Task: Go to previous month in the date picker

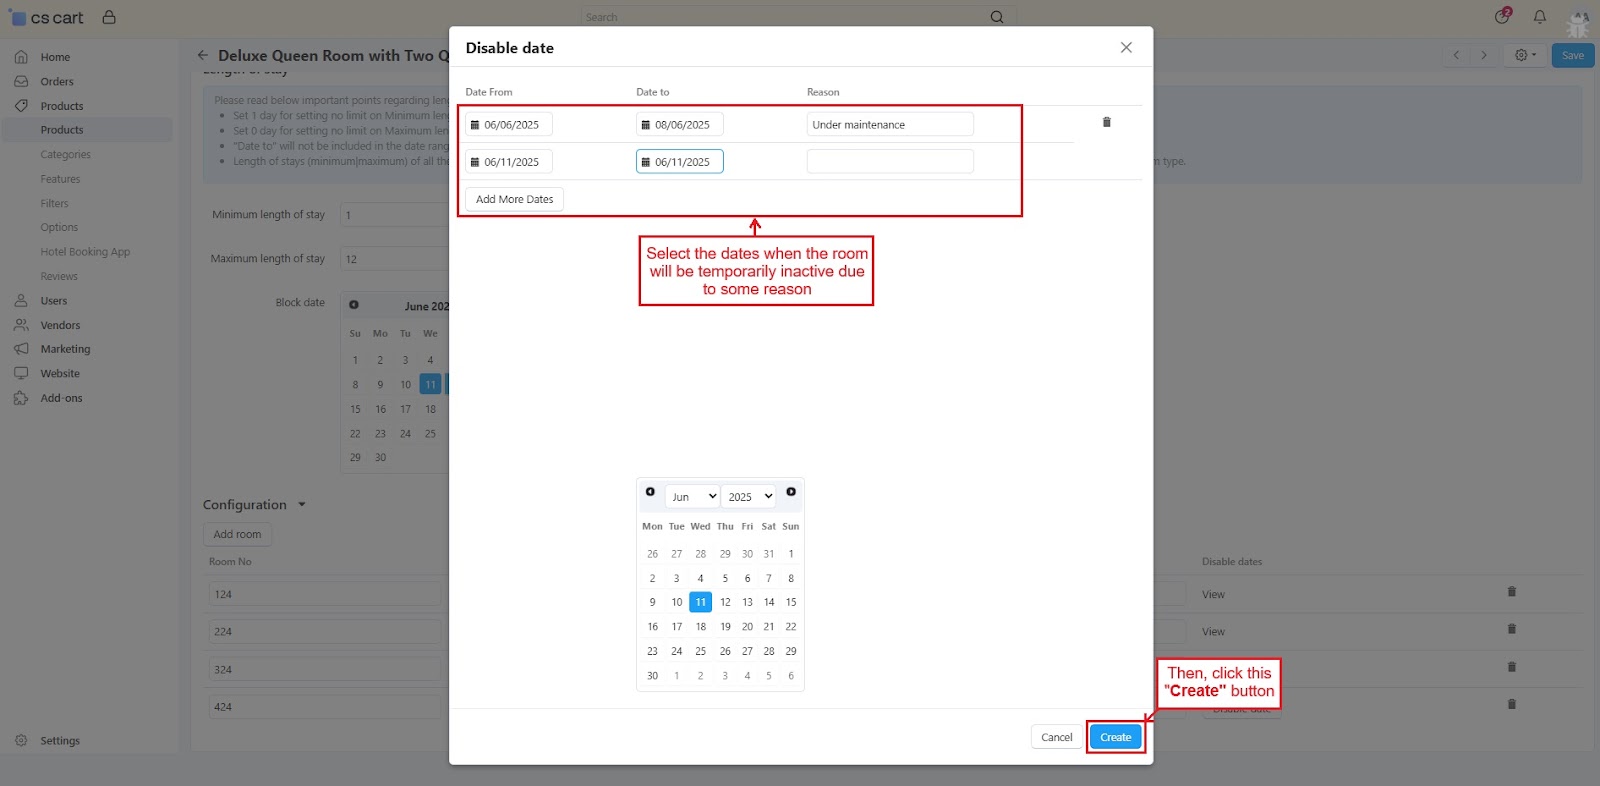Action: pos(650,492)
